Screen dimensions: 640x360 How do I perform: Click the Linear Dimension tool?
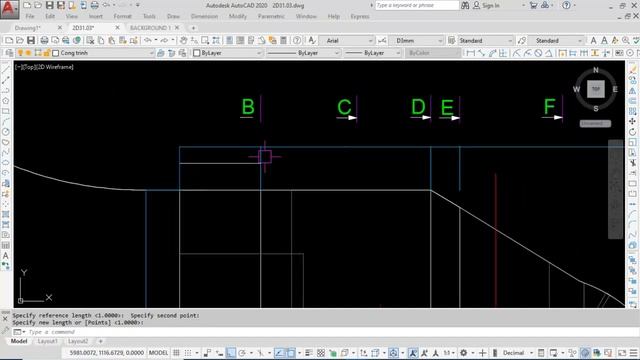coord(471,53)
